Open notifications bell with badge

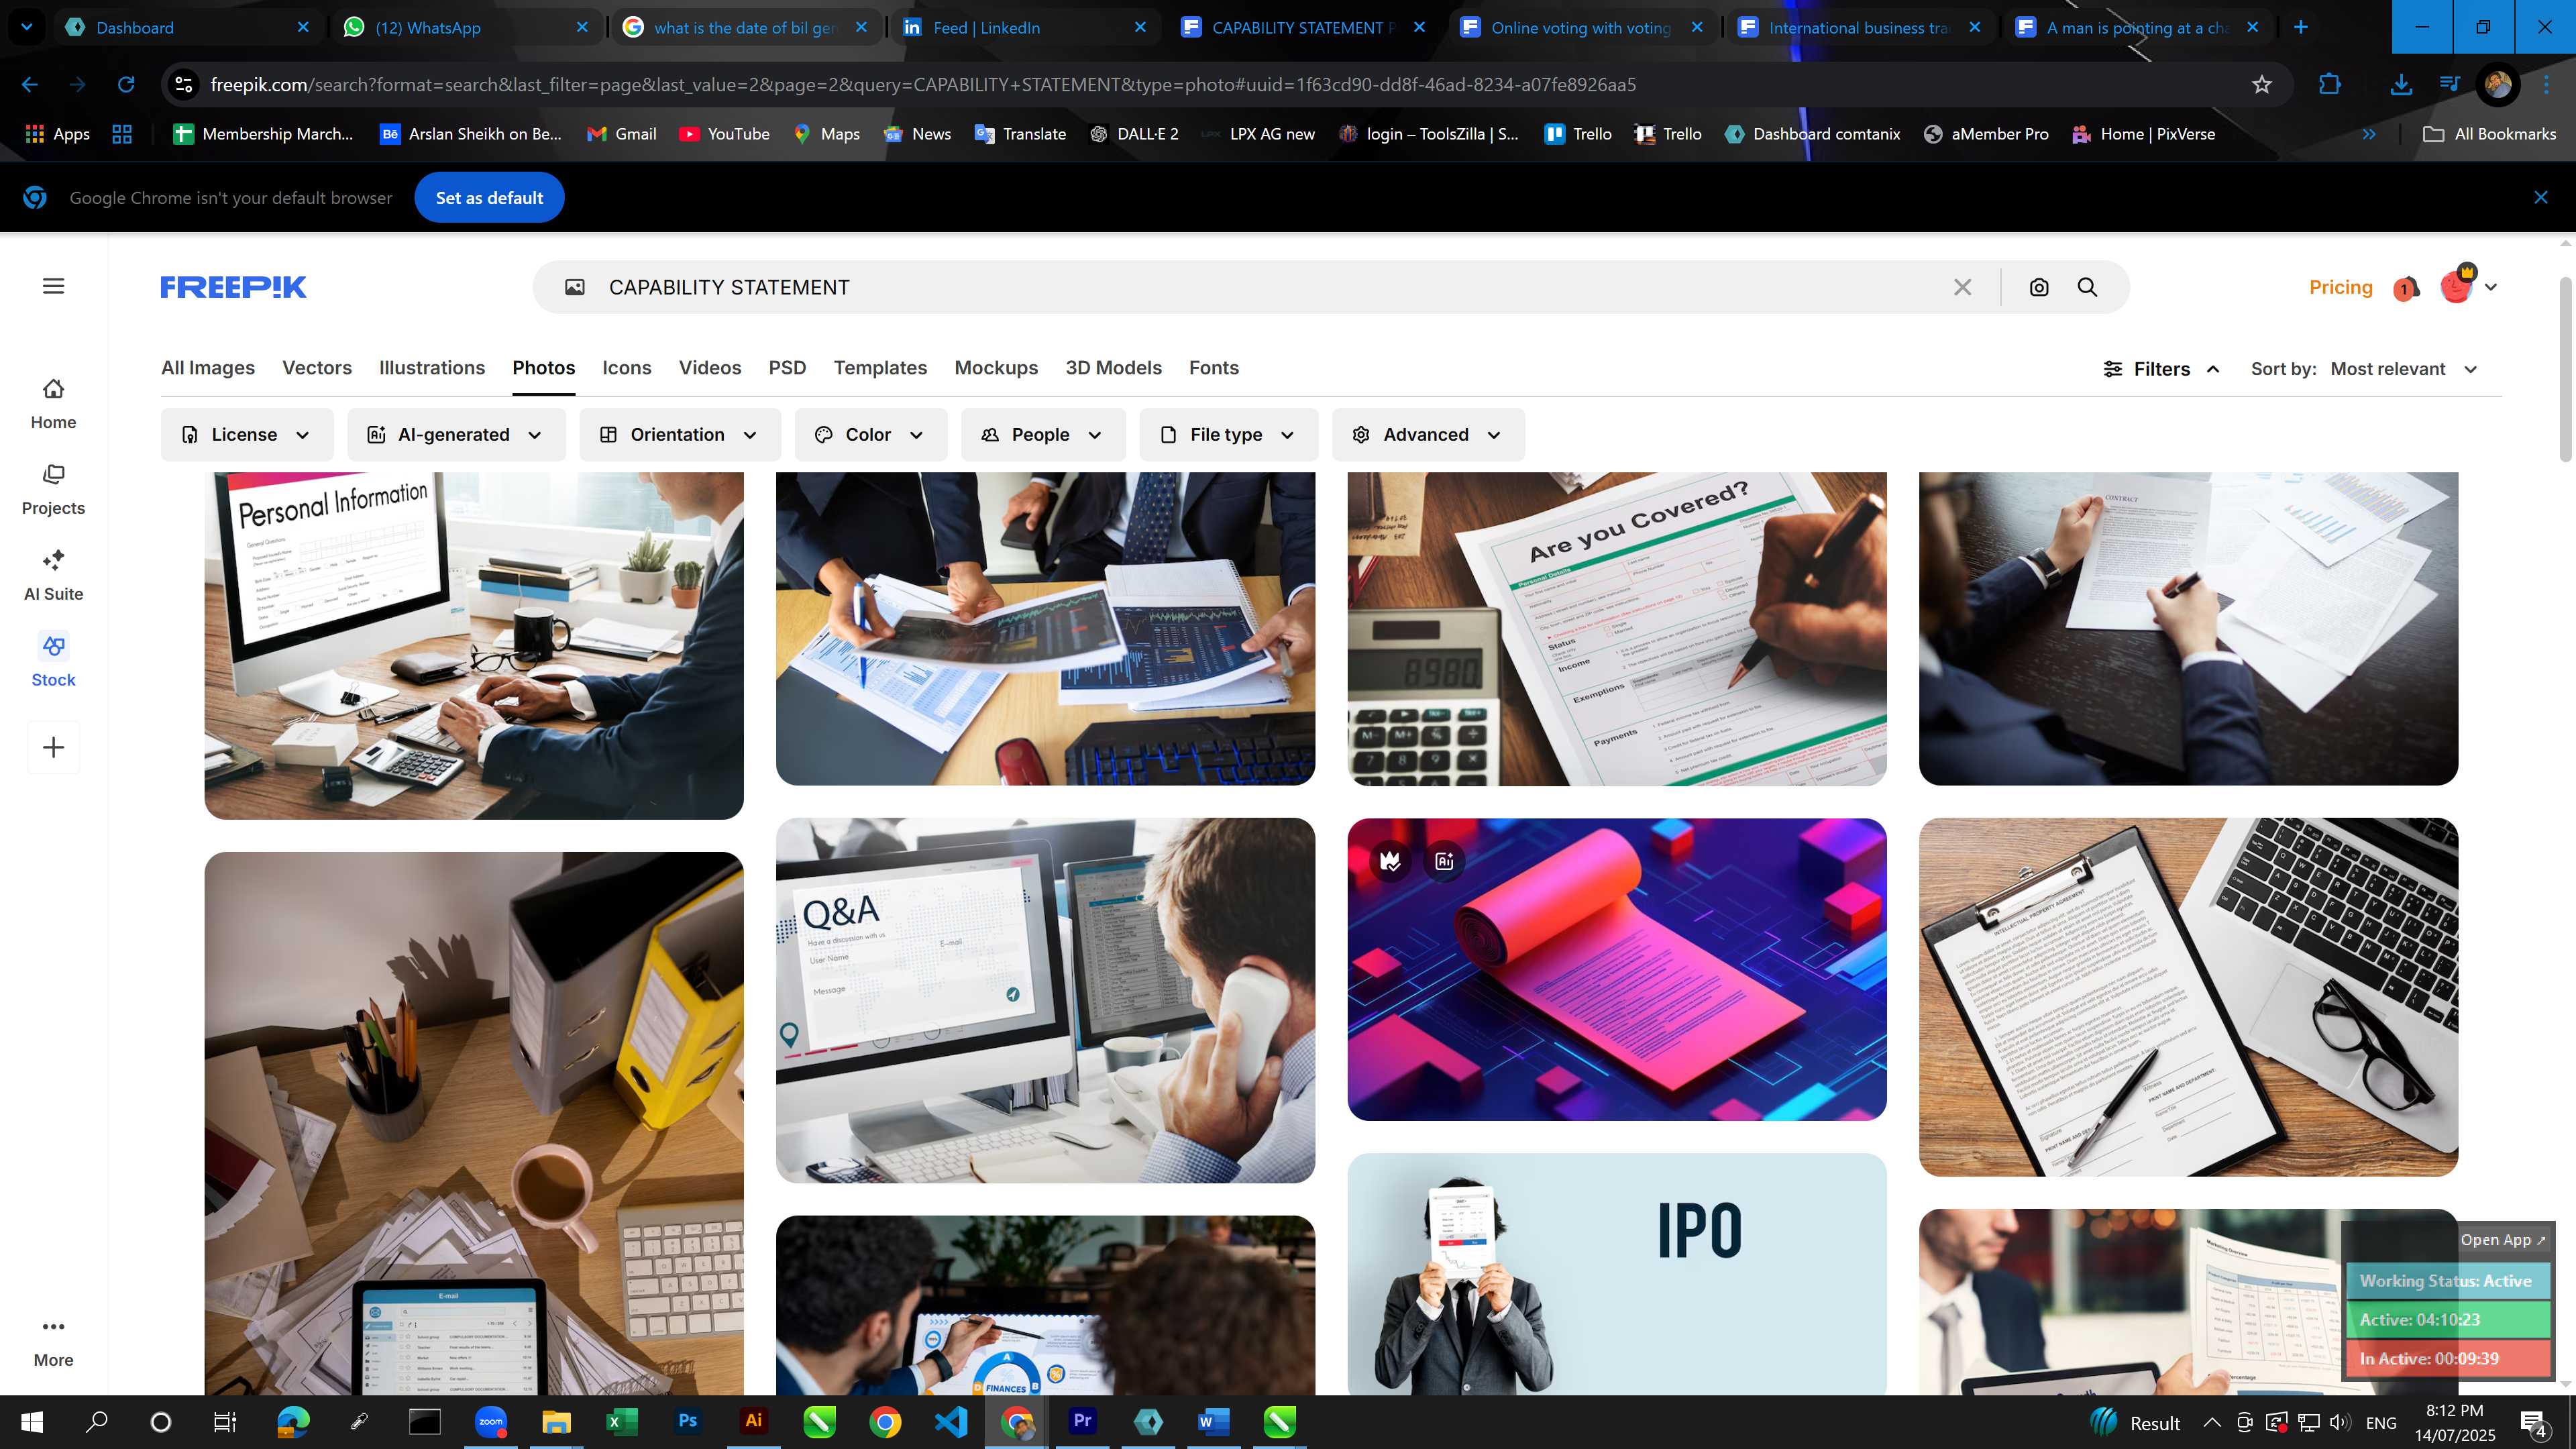pos(2406,288)
